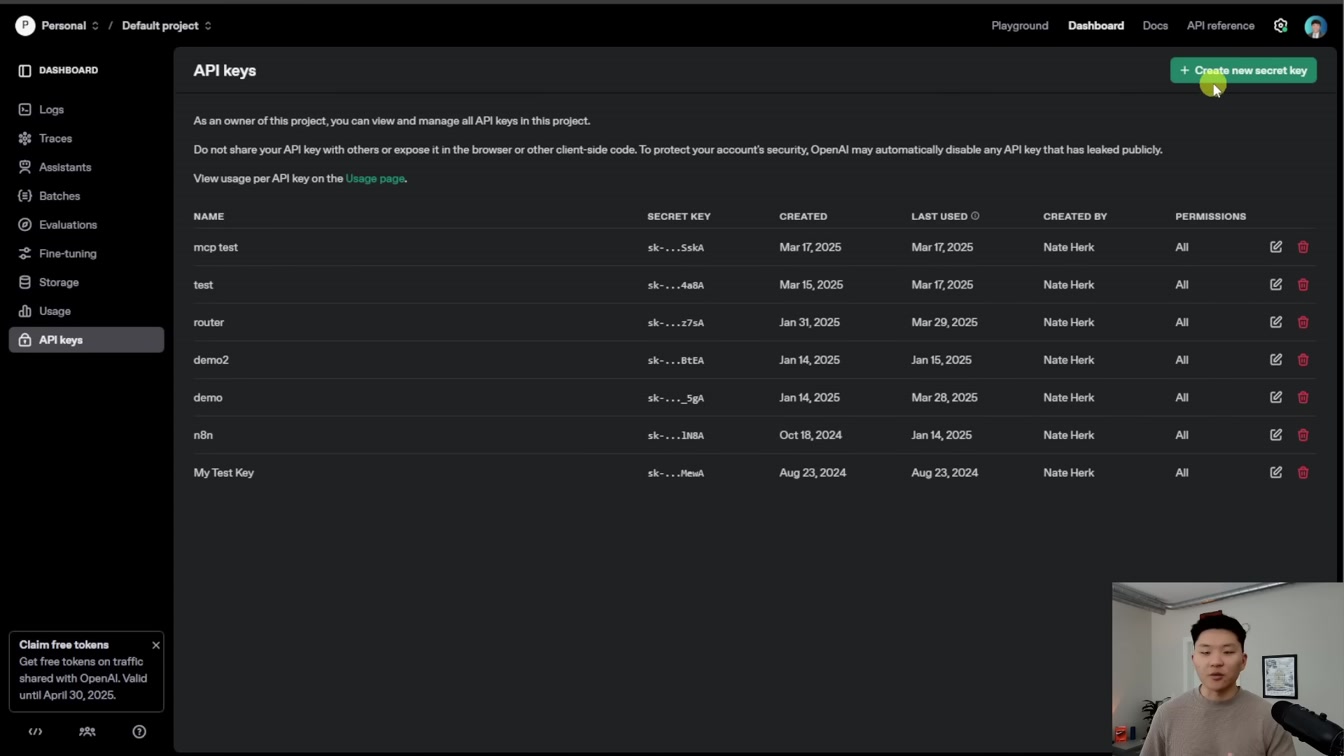Follow the Usage page link

click(375, 179)
